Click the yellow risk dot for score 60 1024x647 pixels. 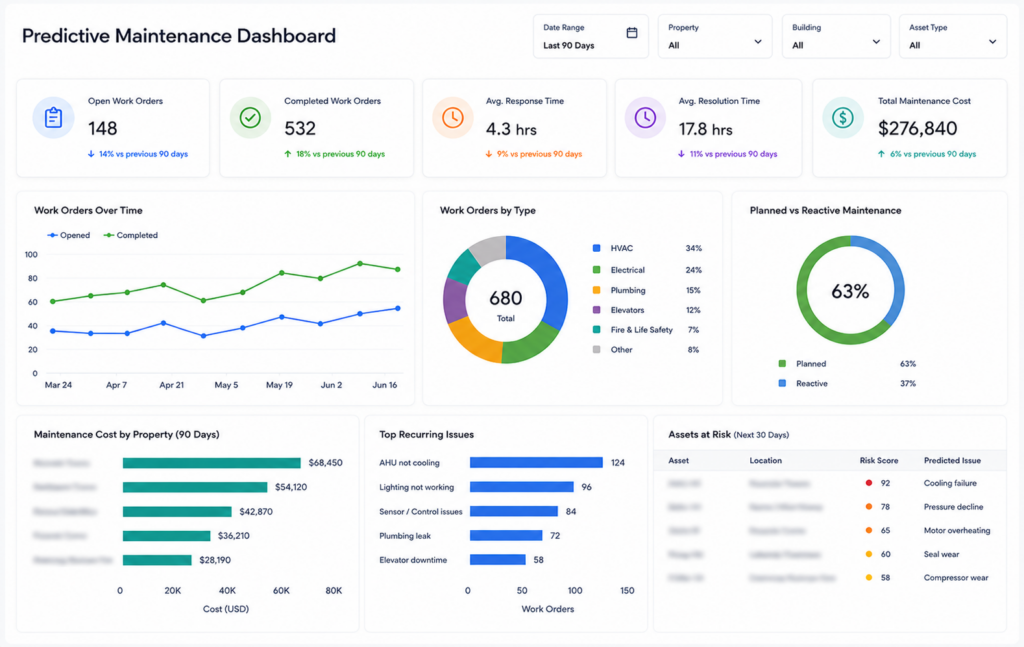(x=869, y=554)
